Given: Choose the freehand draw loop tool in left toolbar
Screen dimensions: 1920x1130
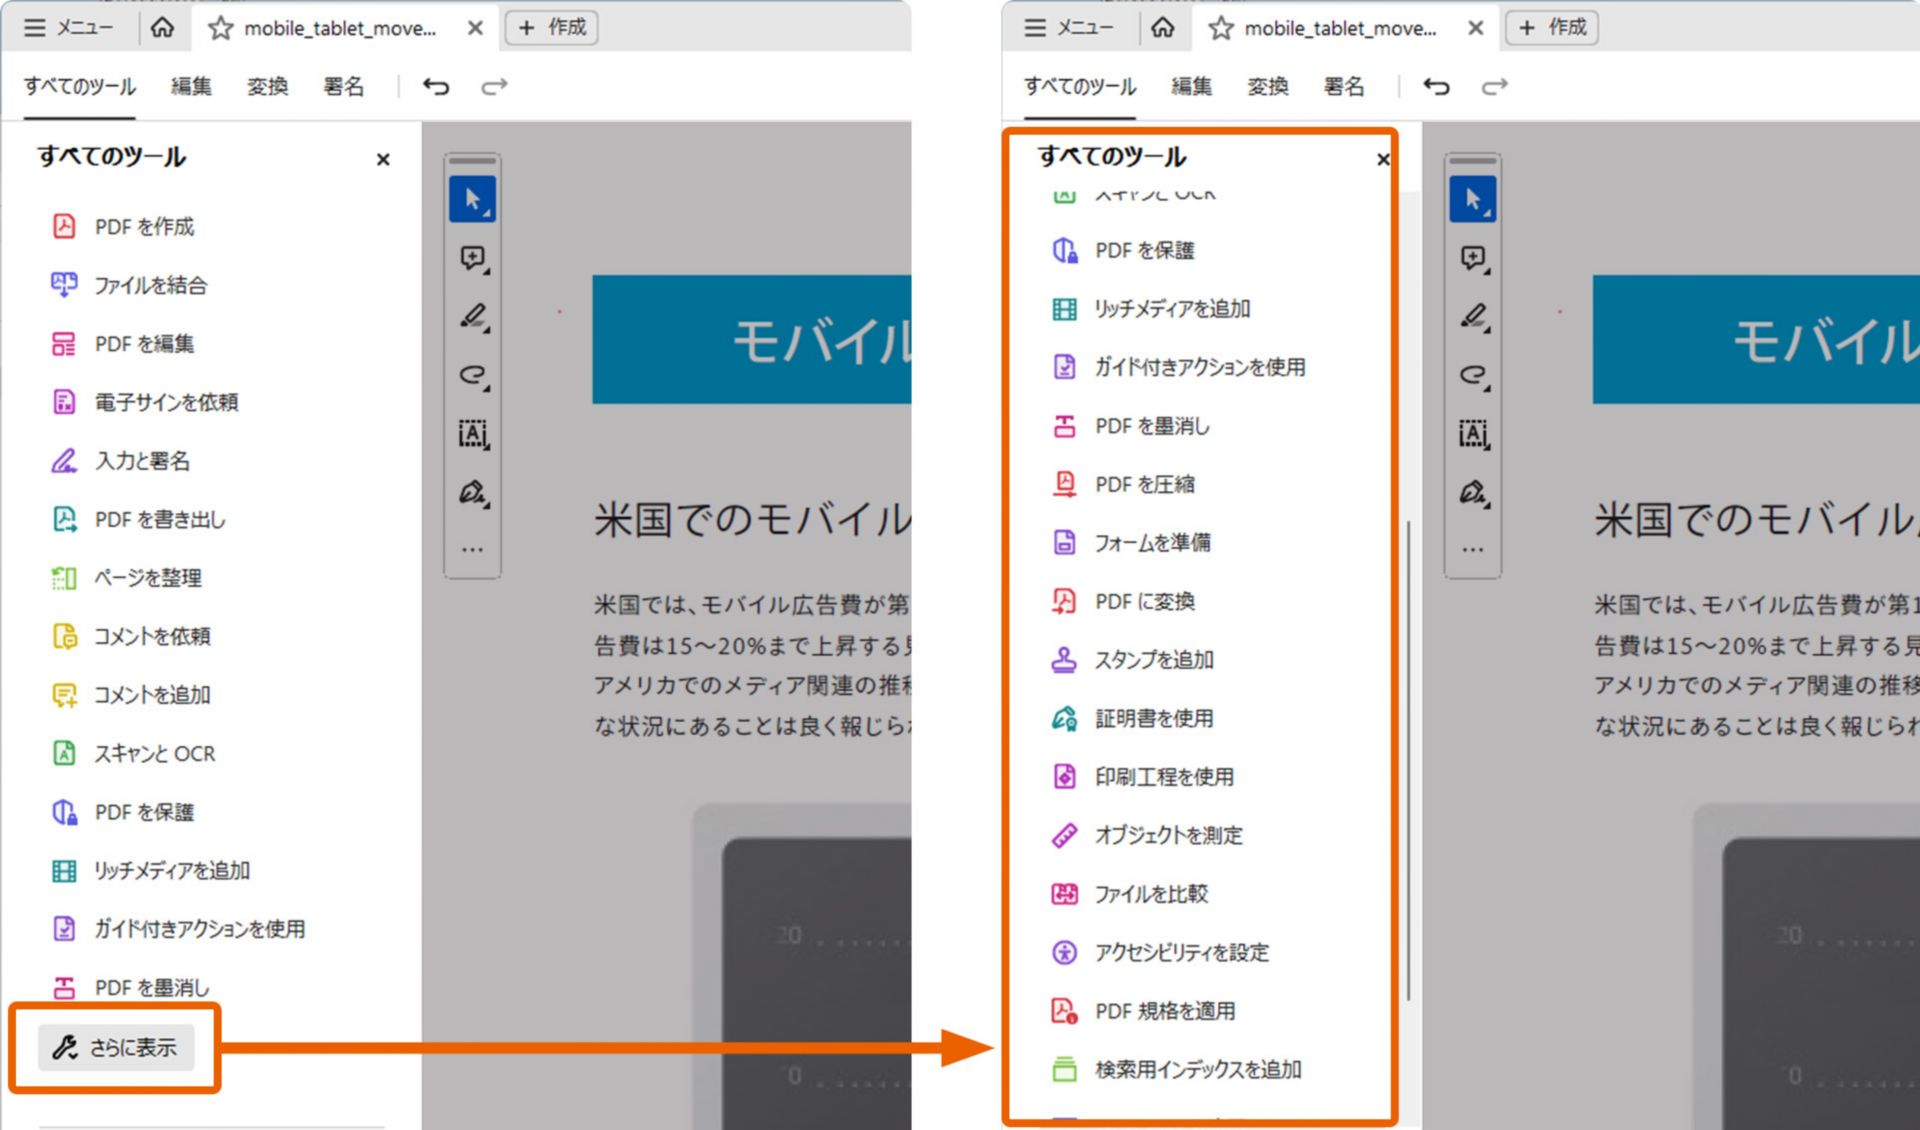Looking at the screenshot, I should [472, 376].
